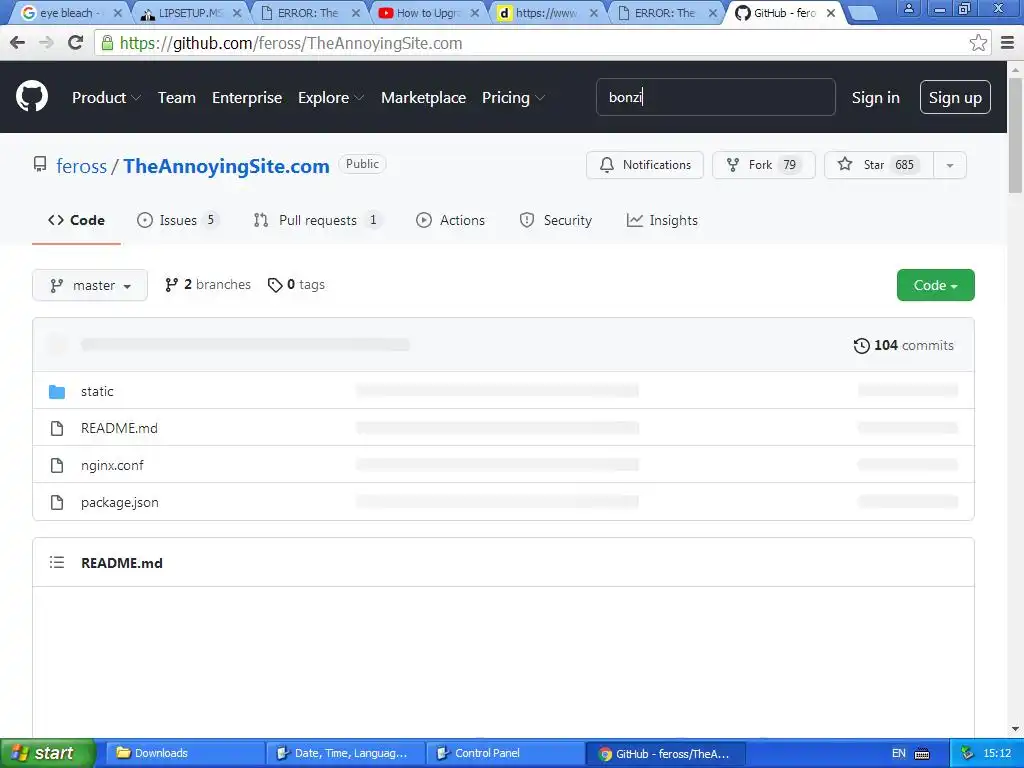
Task: Expand the Product menu
Action: [x=106, y=97]
